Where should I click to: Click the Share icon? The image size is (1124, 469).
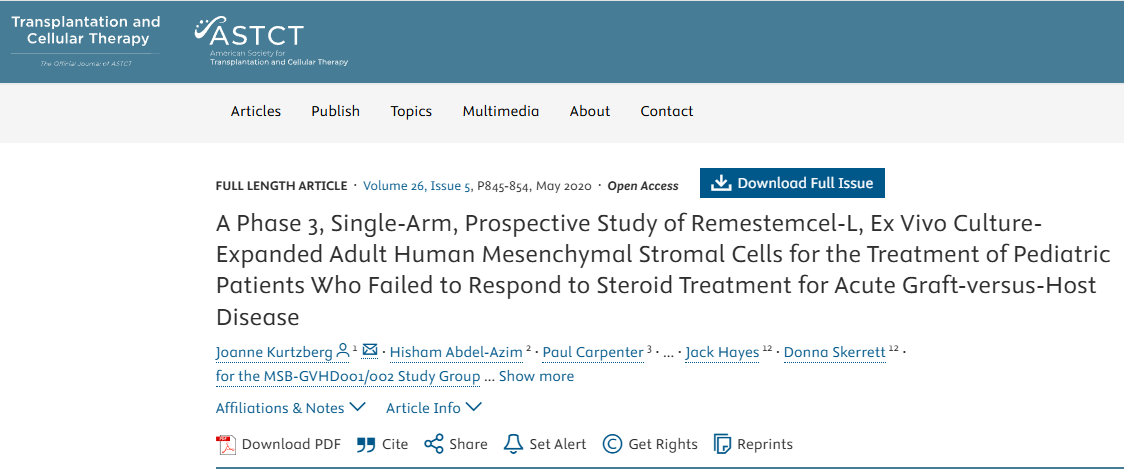433,445
